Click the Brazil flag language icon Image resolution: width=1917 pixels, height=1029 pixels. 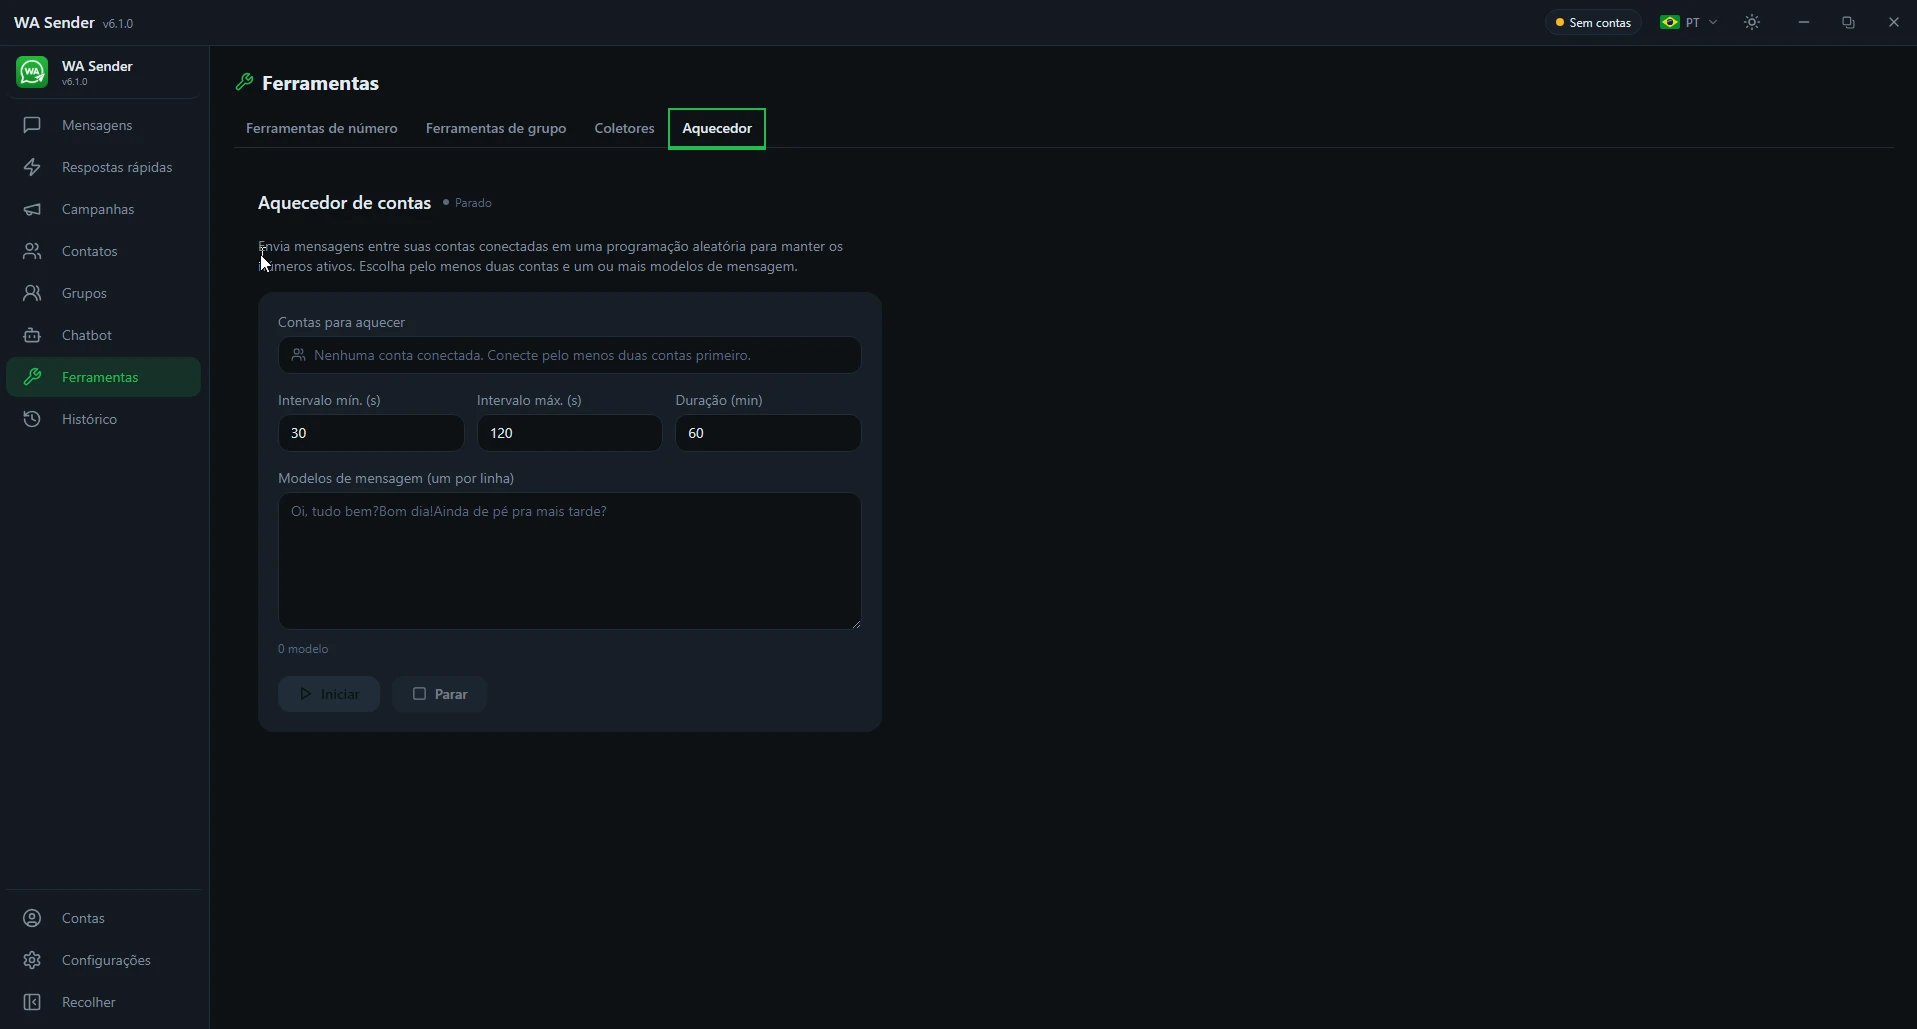point(1669,22)
